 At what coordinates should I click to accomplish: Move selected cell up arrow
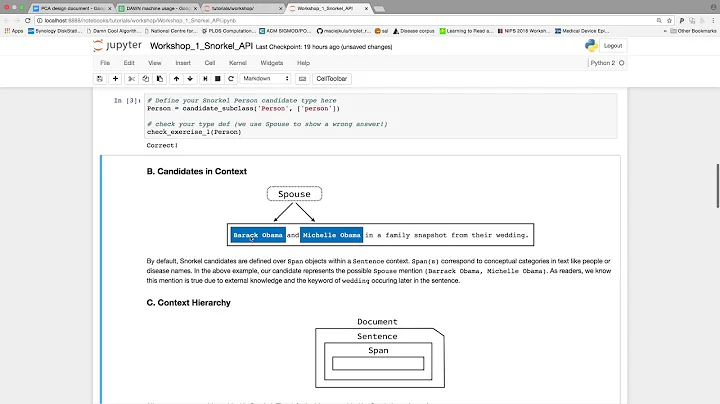pos(176,79)
